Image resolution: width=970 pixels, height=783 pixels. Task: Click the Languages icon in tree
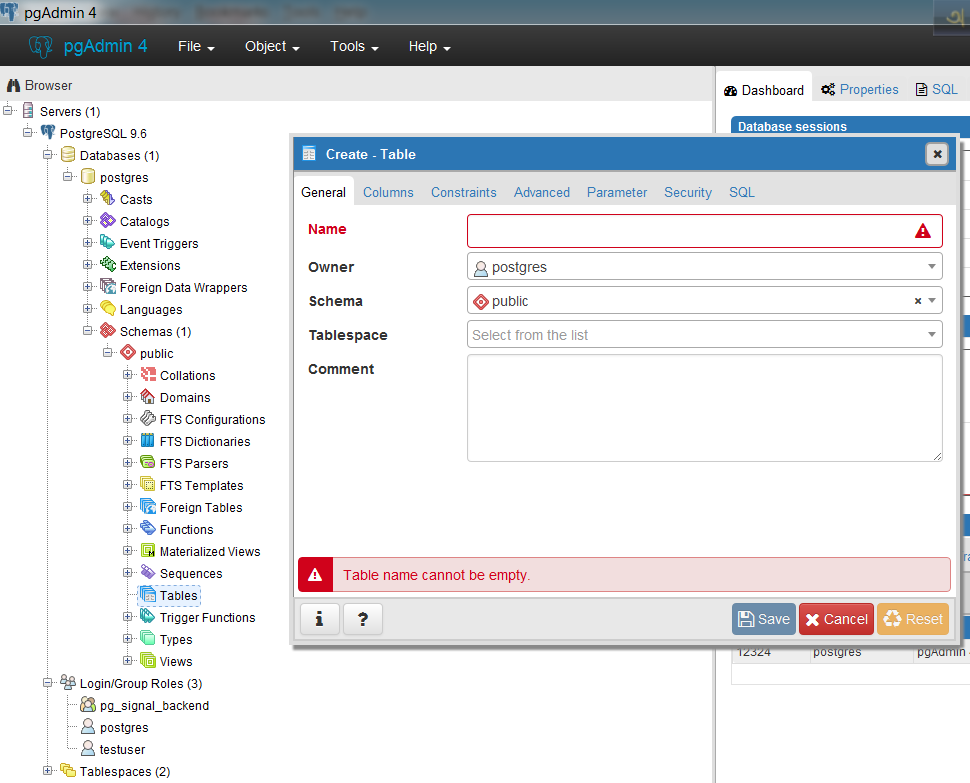click(108, 309)
